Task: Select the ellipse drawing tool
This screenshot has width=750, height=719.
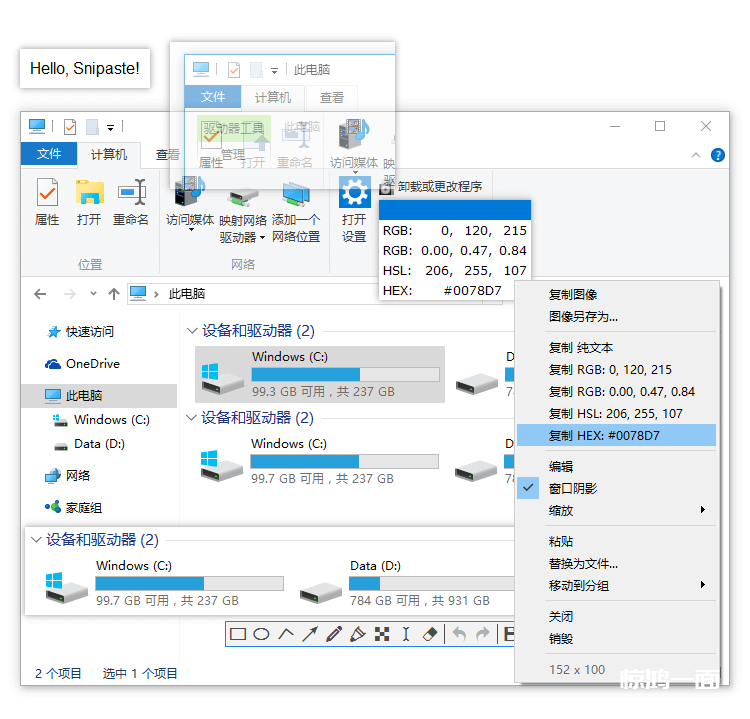Action: (x=262, y=634)
